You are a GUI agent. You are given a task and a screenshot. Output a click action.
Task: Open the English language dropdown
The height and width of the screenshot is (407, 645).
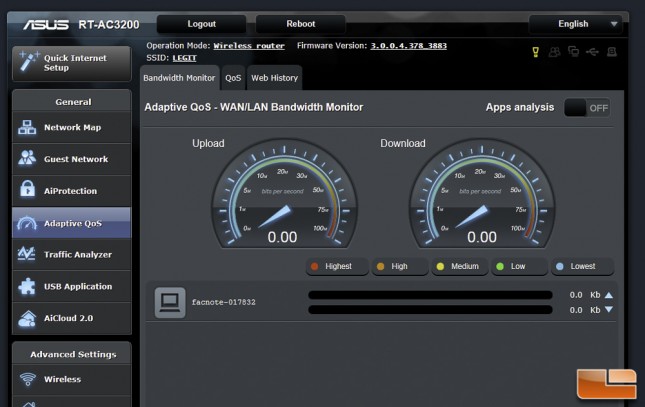pyautogui.click(x=575, y=24)
